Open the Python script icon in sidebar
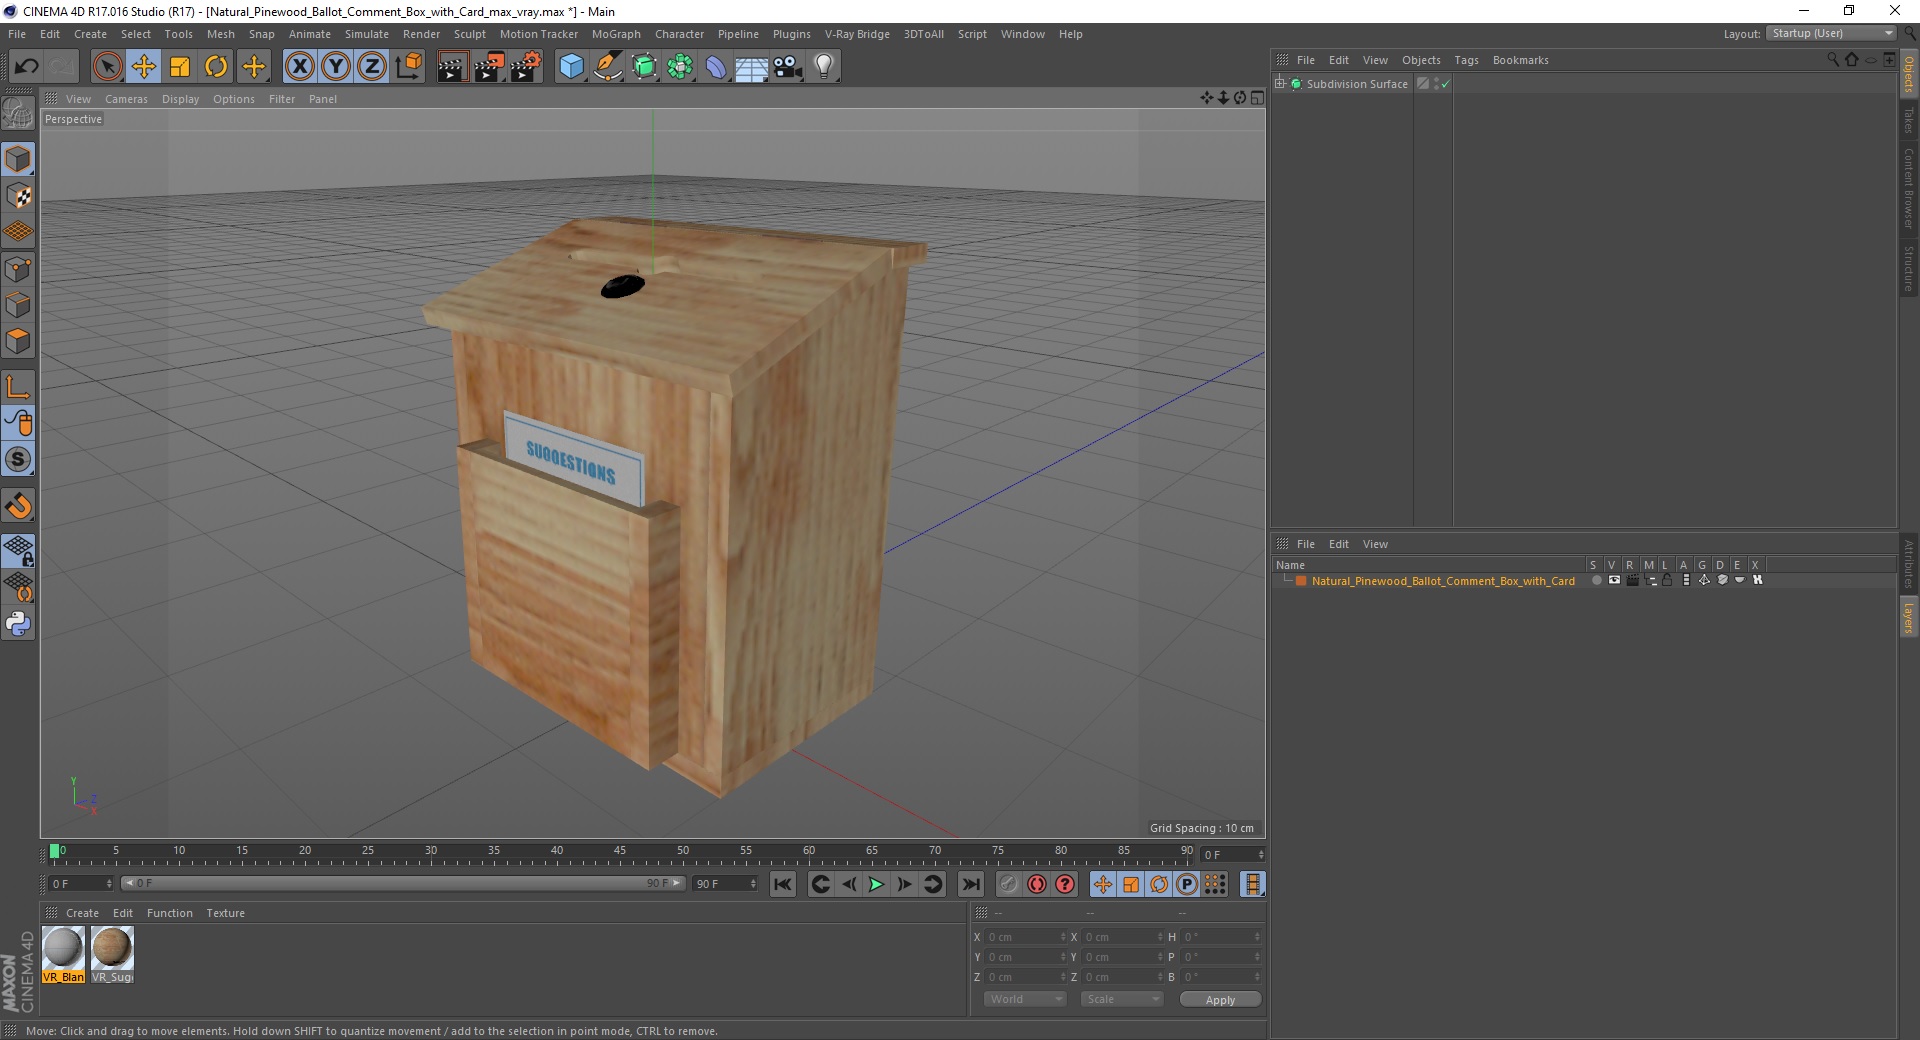Image resolution: width=1920 pixels, height=1040 pixels. coord(18,624)
